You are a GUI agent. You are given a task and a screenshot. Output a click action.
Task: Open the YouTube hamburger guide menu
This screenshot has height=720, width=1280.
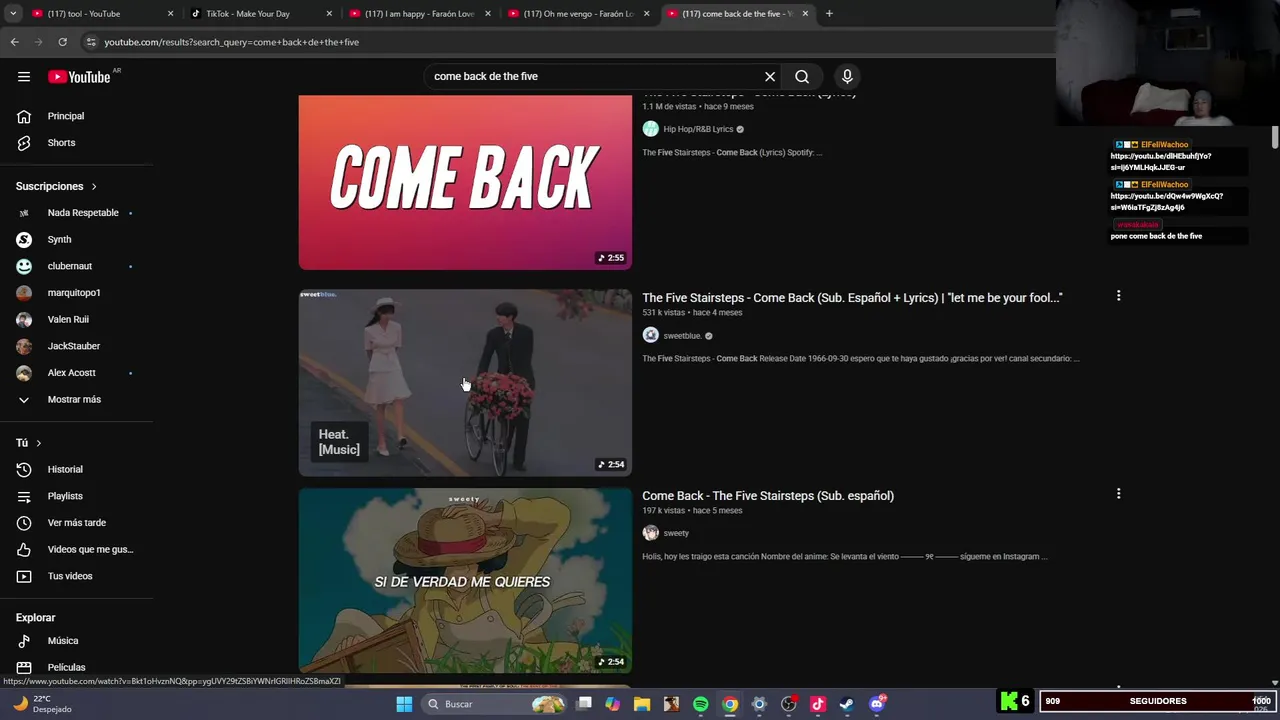(x=24, y=77)
